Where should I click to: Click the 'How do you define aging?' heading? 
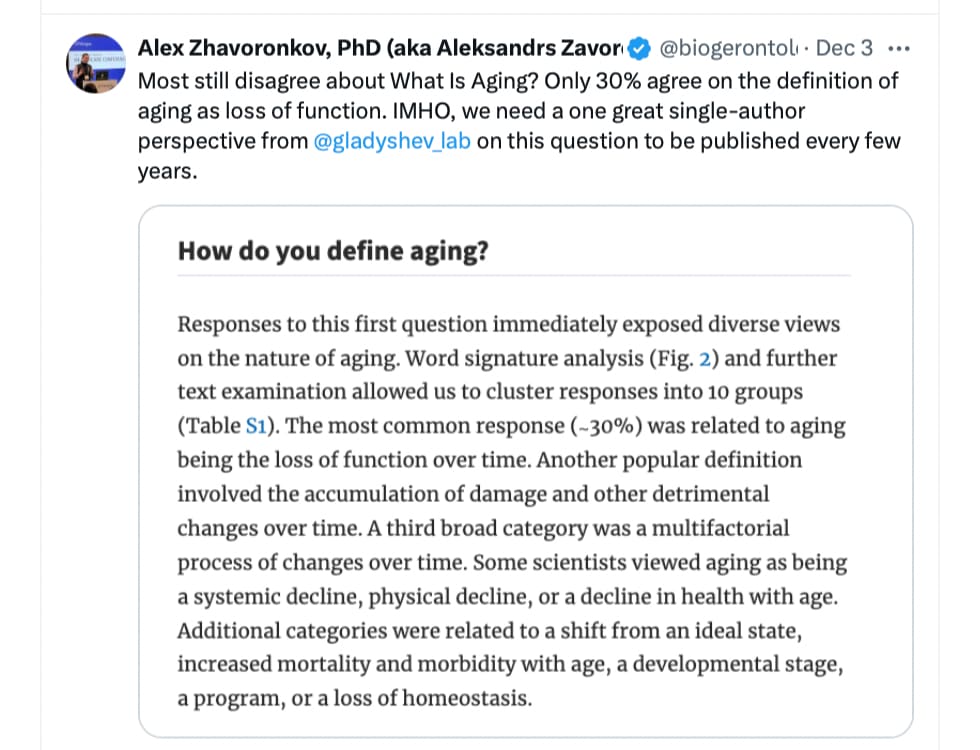[333, 251]
